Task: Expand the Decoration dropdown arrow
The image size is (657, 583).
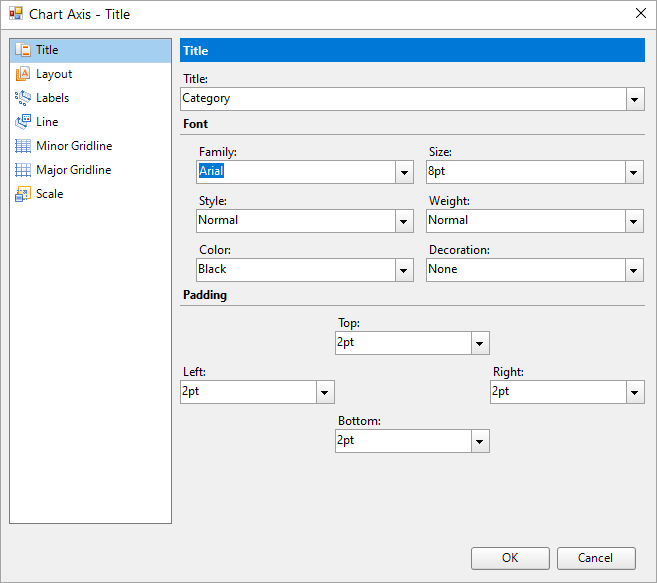Action: click(634, 270)
